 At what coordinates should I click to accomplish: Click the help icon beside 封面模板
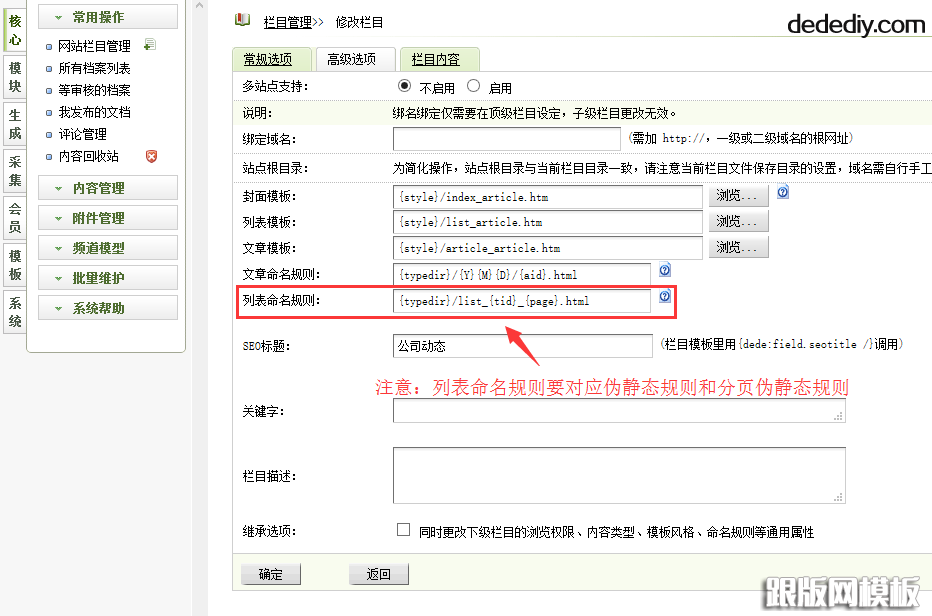click(x=783, y=192)
